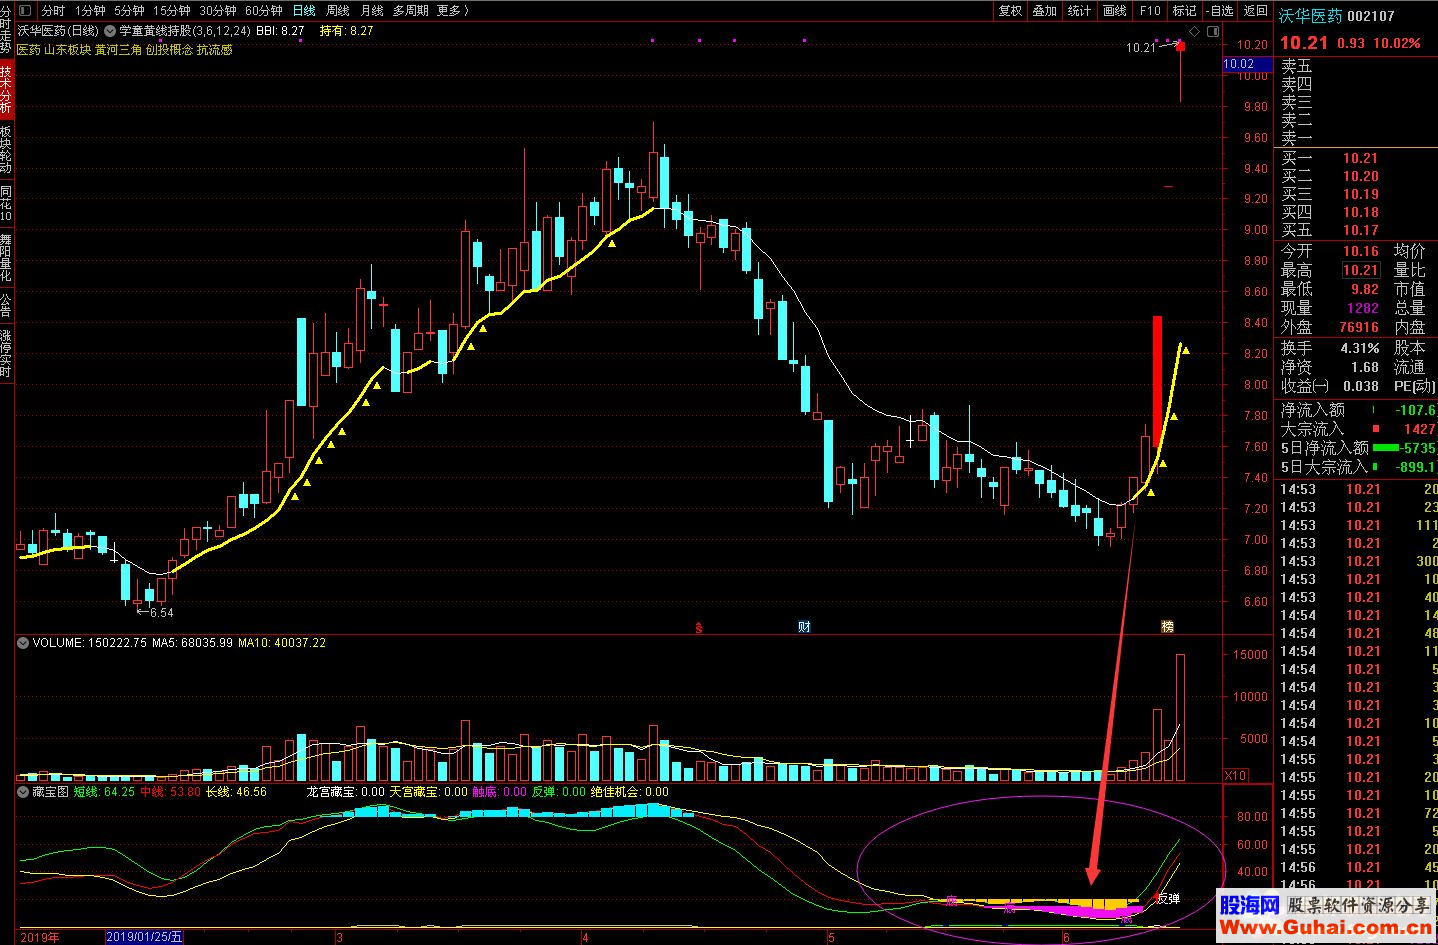This screenshot has height=945, width=1438.
Task: Open the 更多 periods dropdown
Action: point(452,10)
